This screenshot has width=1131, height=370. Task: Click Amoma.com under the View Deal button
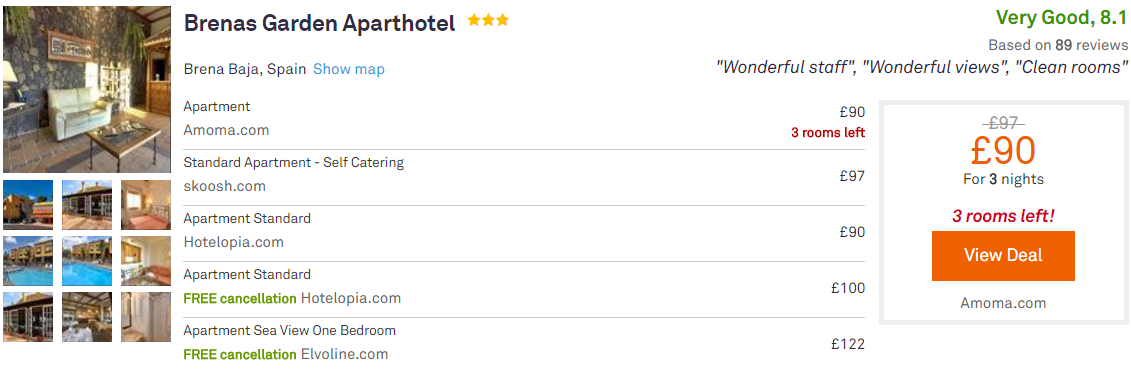[1003, 303]
